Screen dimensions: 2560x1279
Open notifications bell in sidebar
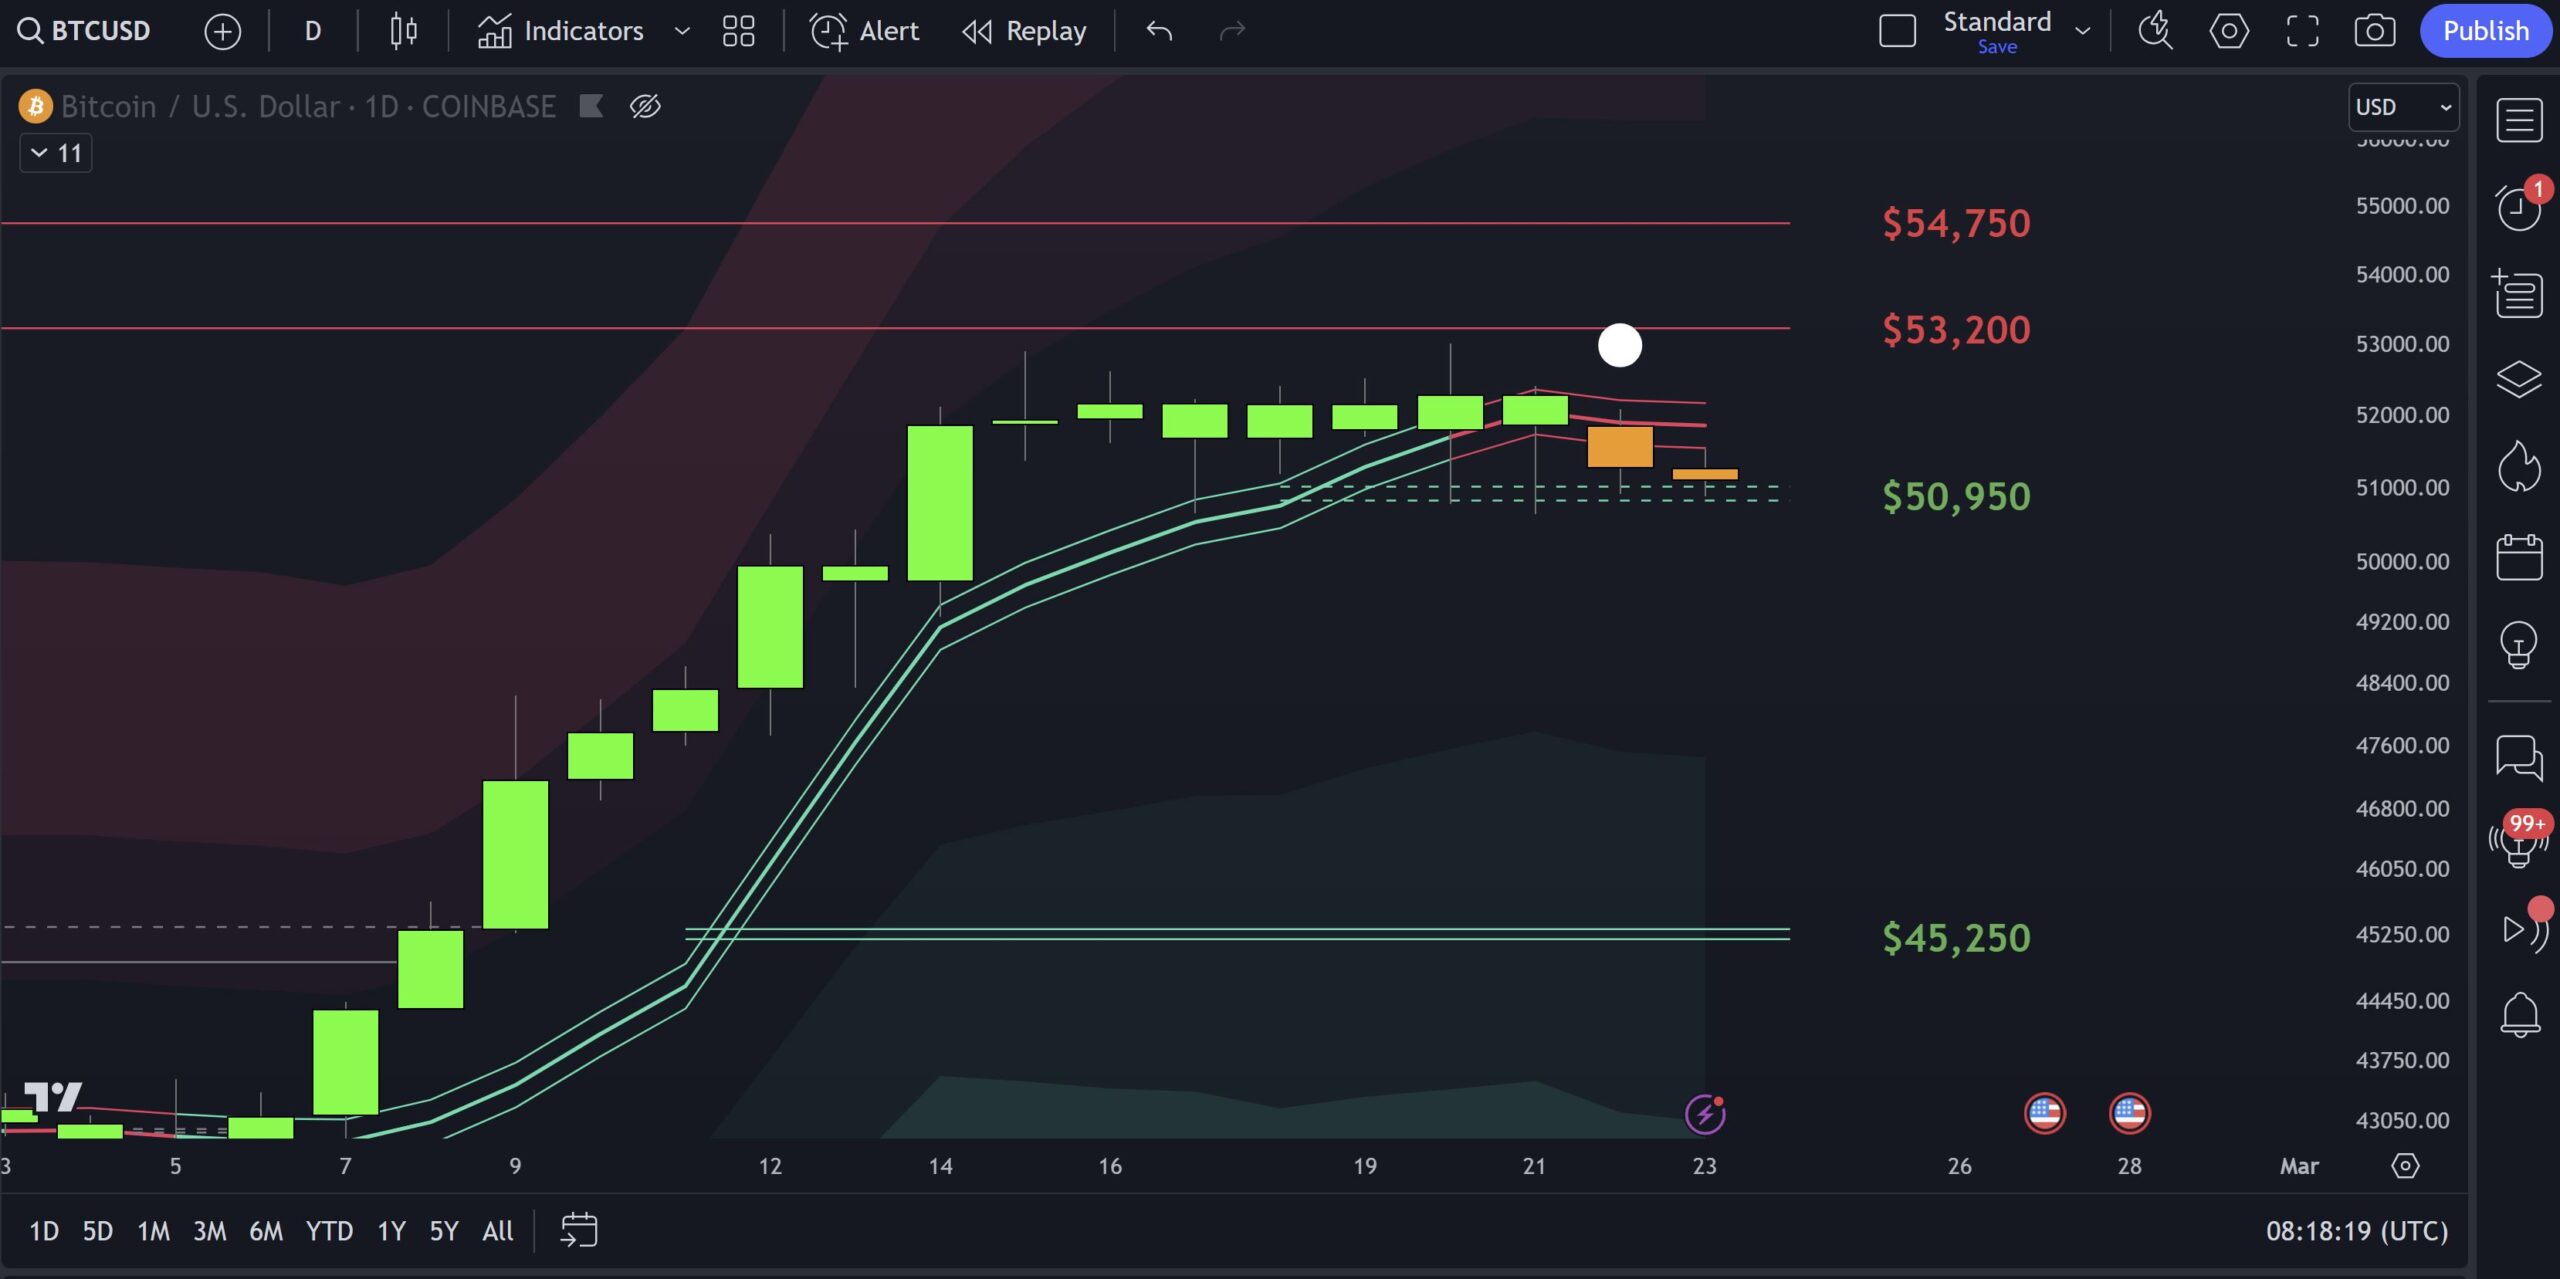tap(2518, 1015)
